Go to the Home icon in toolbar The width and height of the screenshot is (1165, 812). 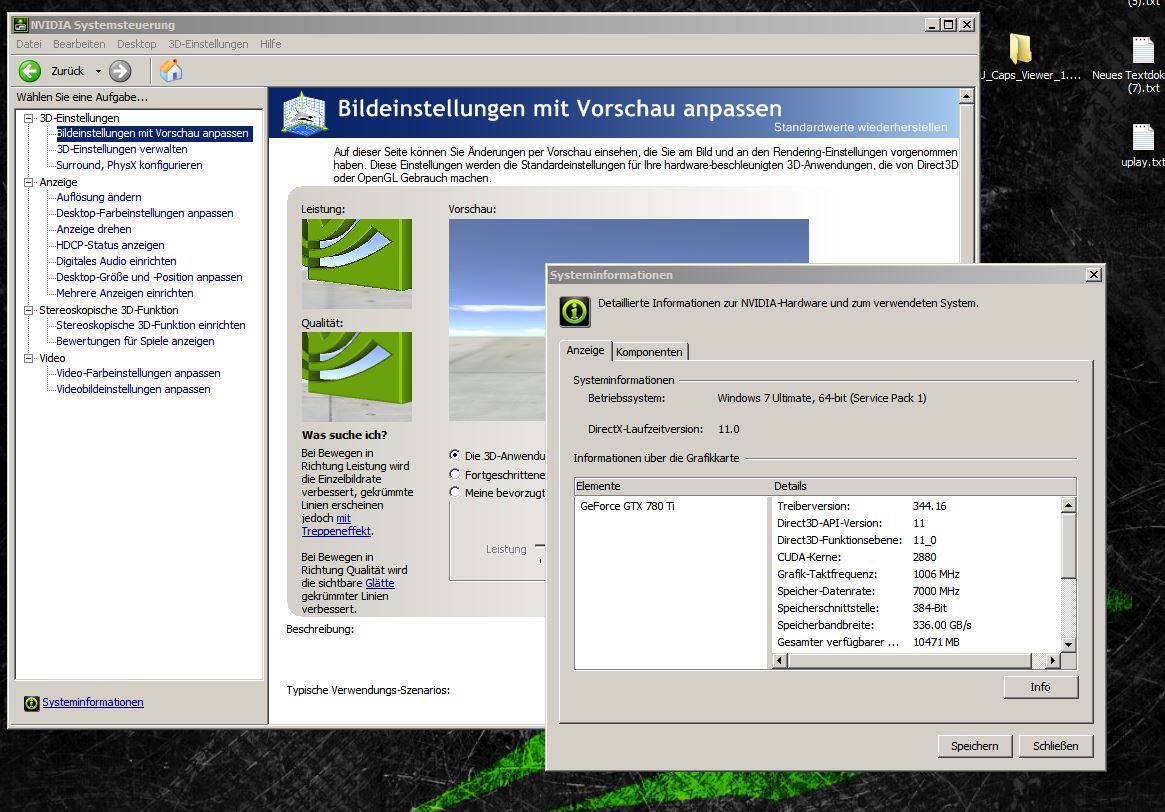[x=171, y=71]
